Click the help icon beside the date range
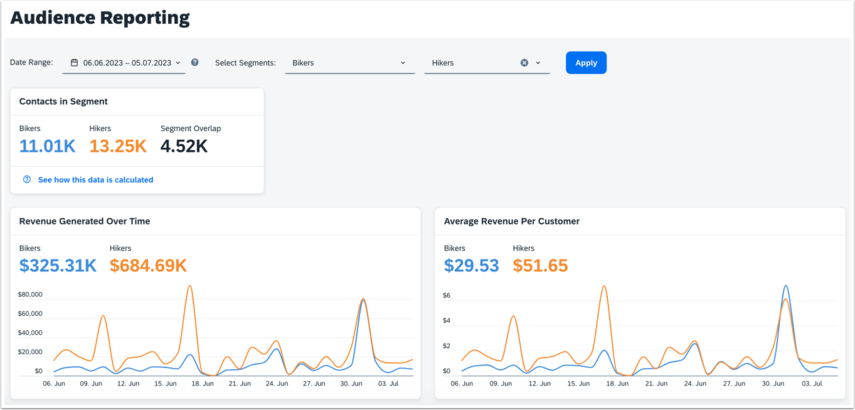Viewport: 855px width, 410px height. [x=195, y=62]
